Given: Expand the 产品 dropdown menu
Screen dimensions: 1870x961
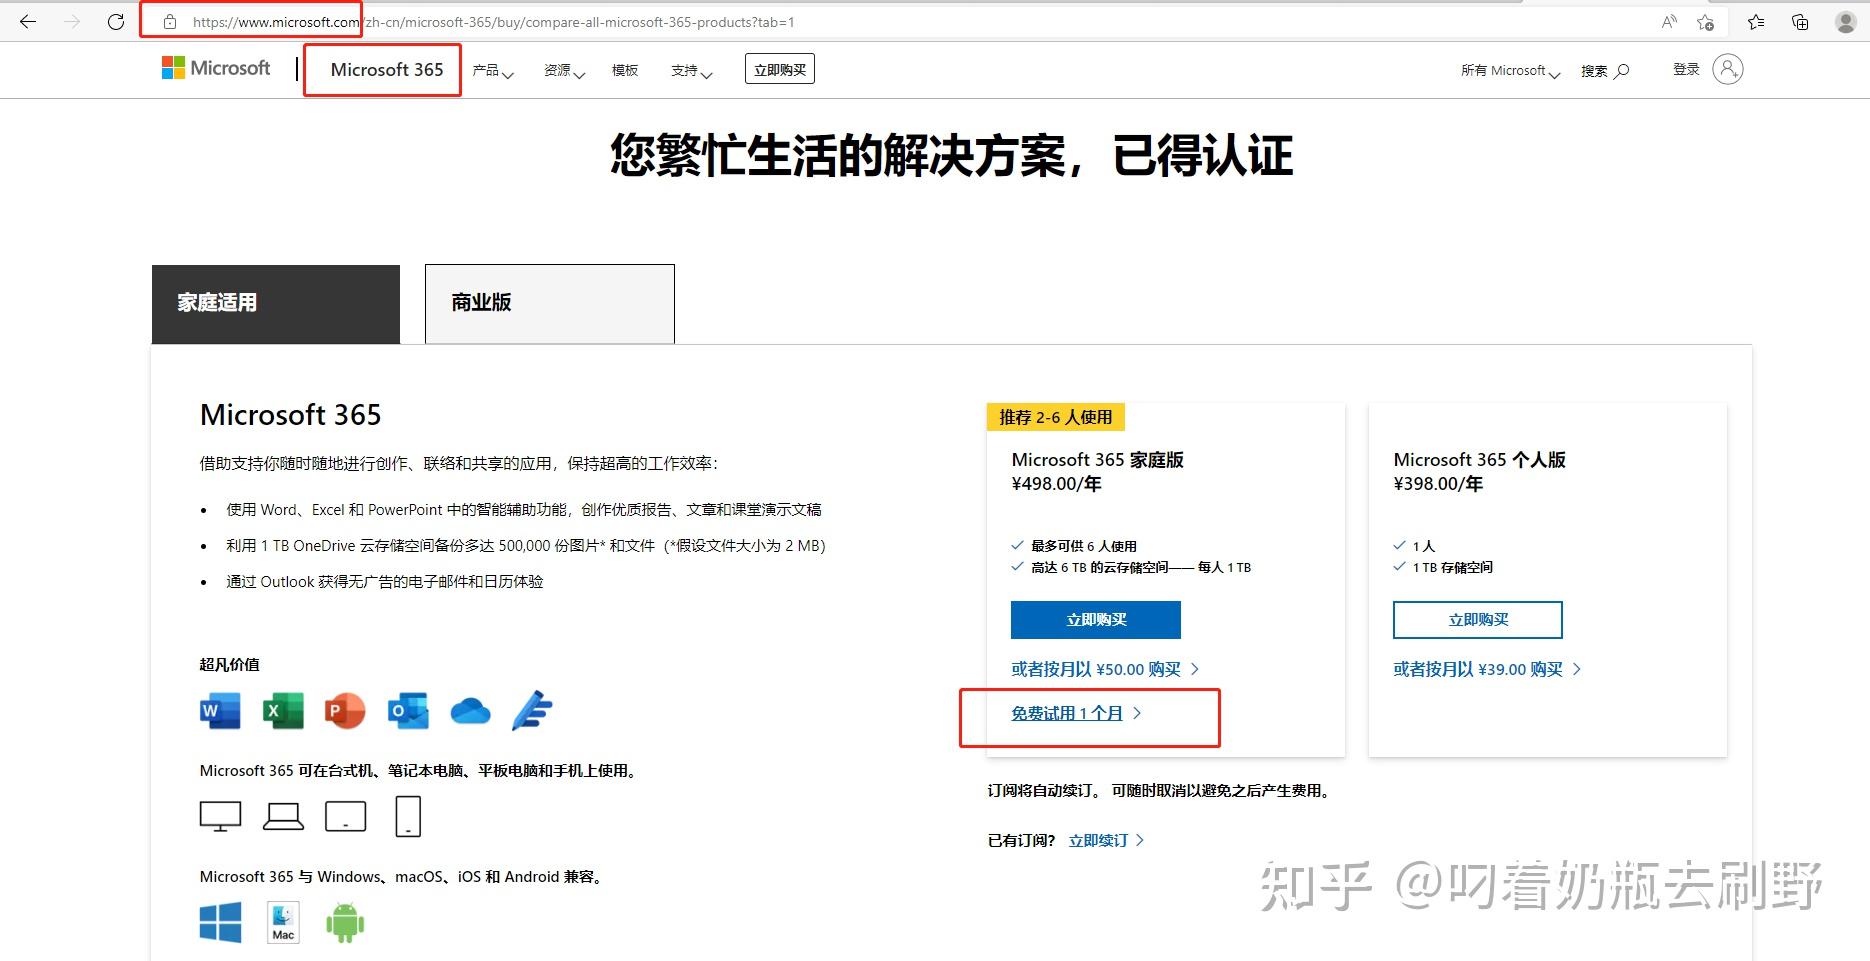Looking at the screenshot, I should [x=493, y=70].
